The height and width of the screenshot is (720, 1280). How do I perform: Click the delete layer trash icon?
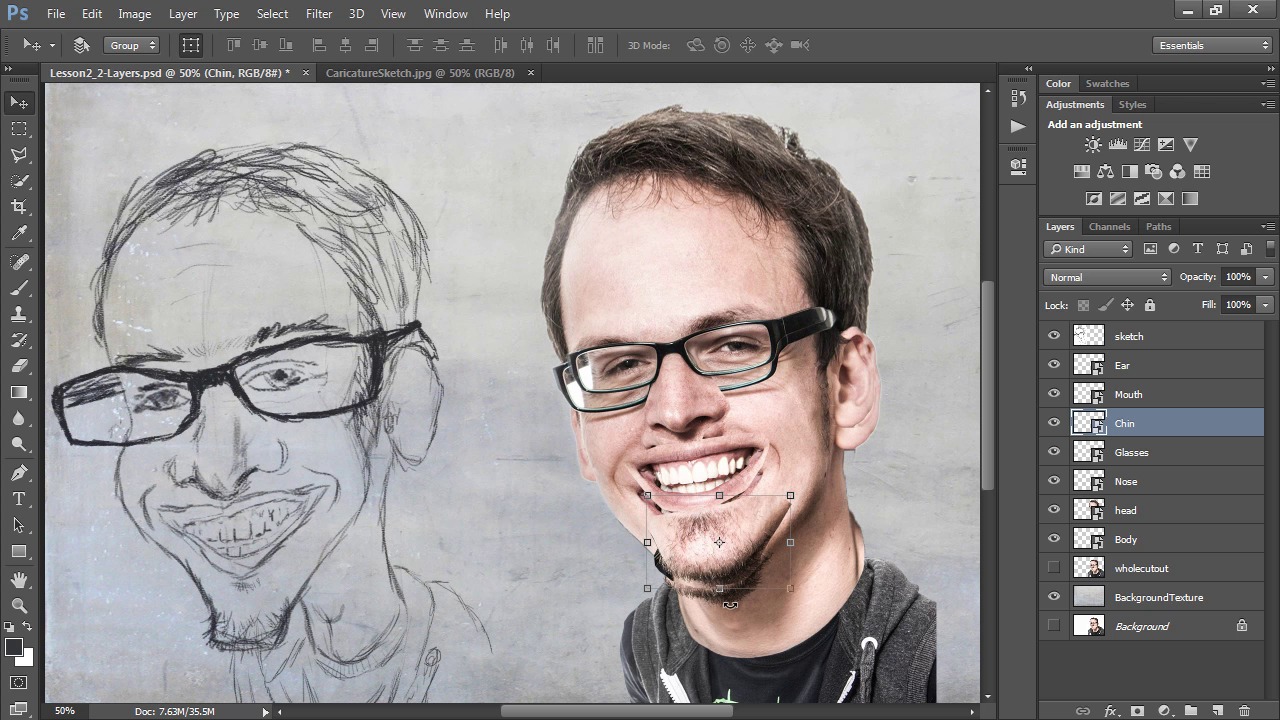tap(1244, 711)
